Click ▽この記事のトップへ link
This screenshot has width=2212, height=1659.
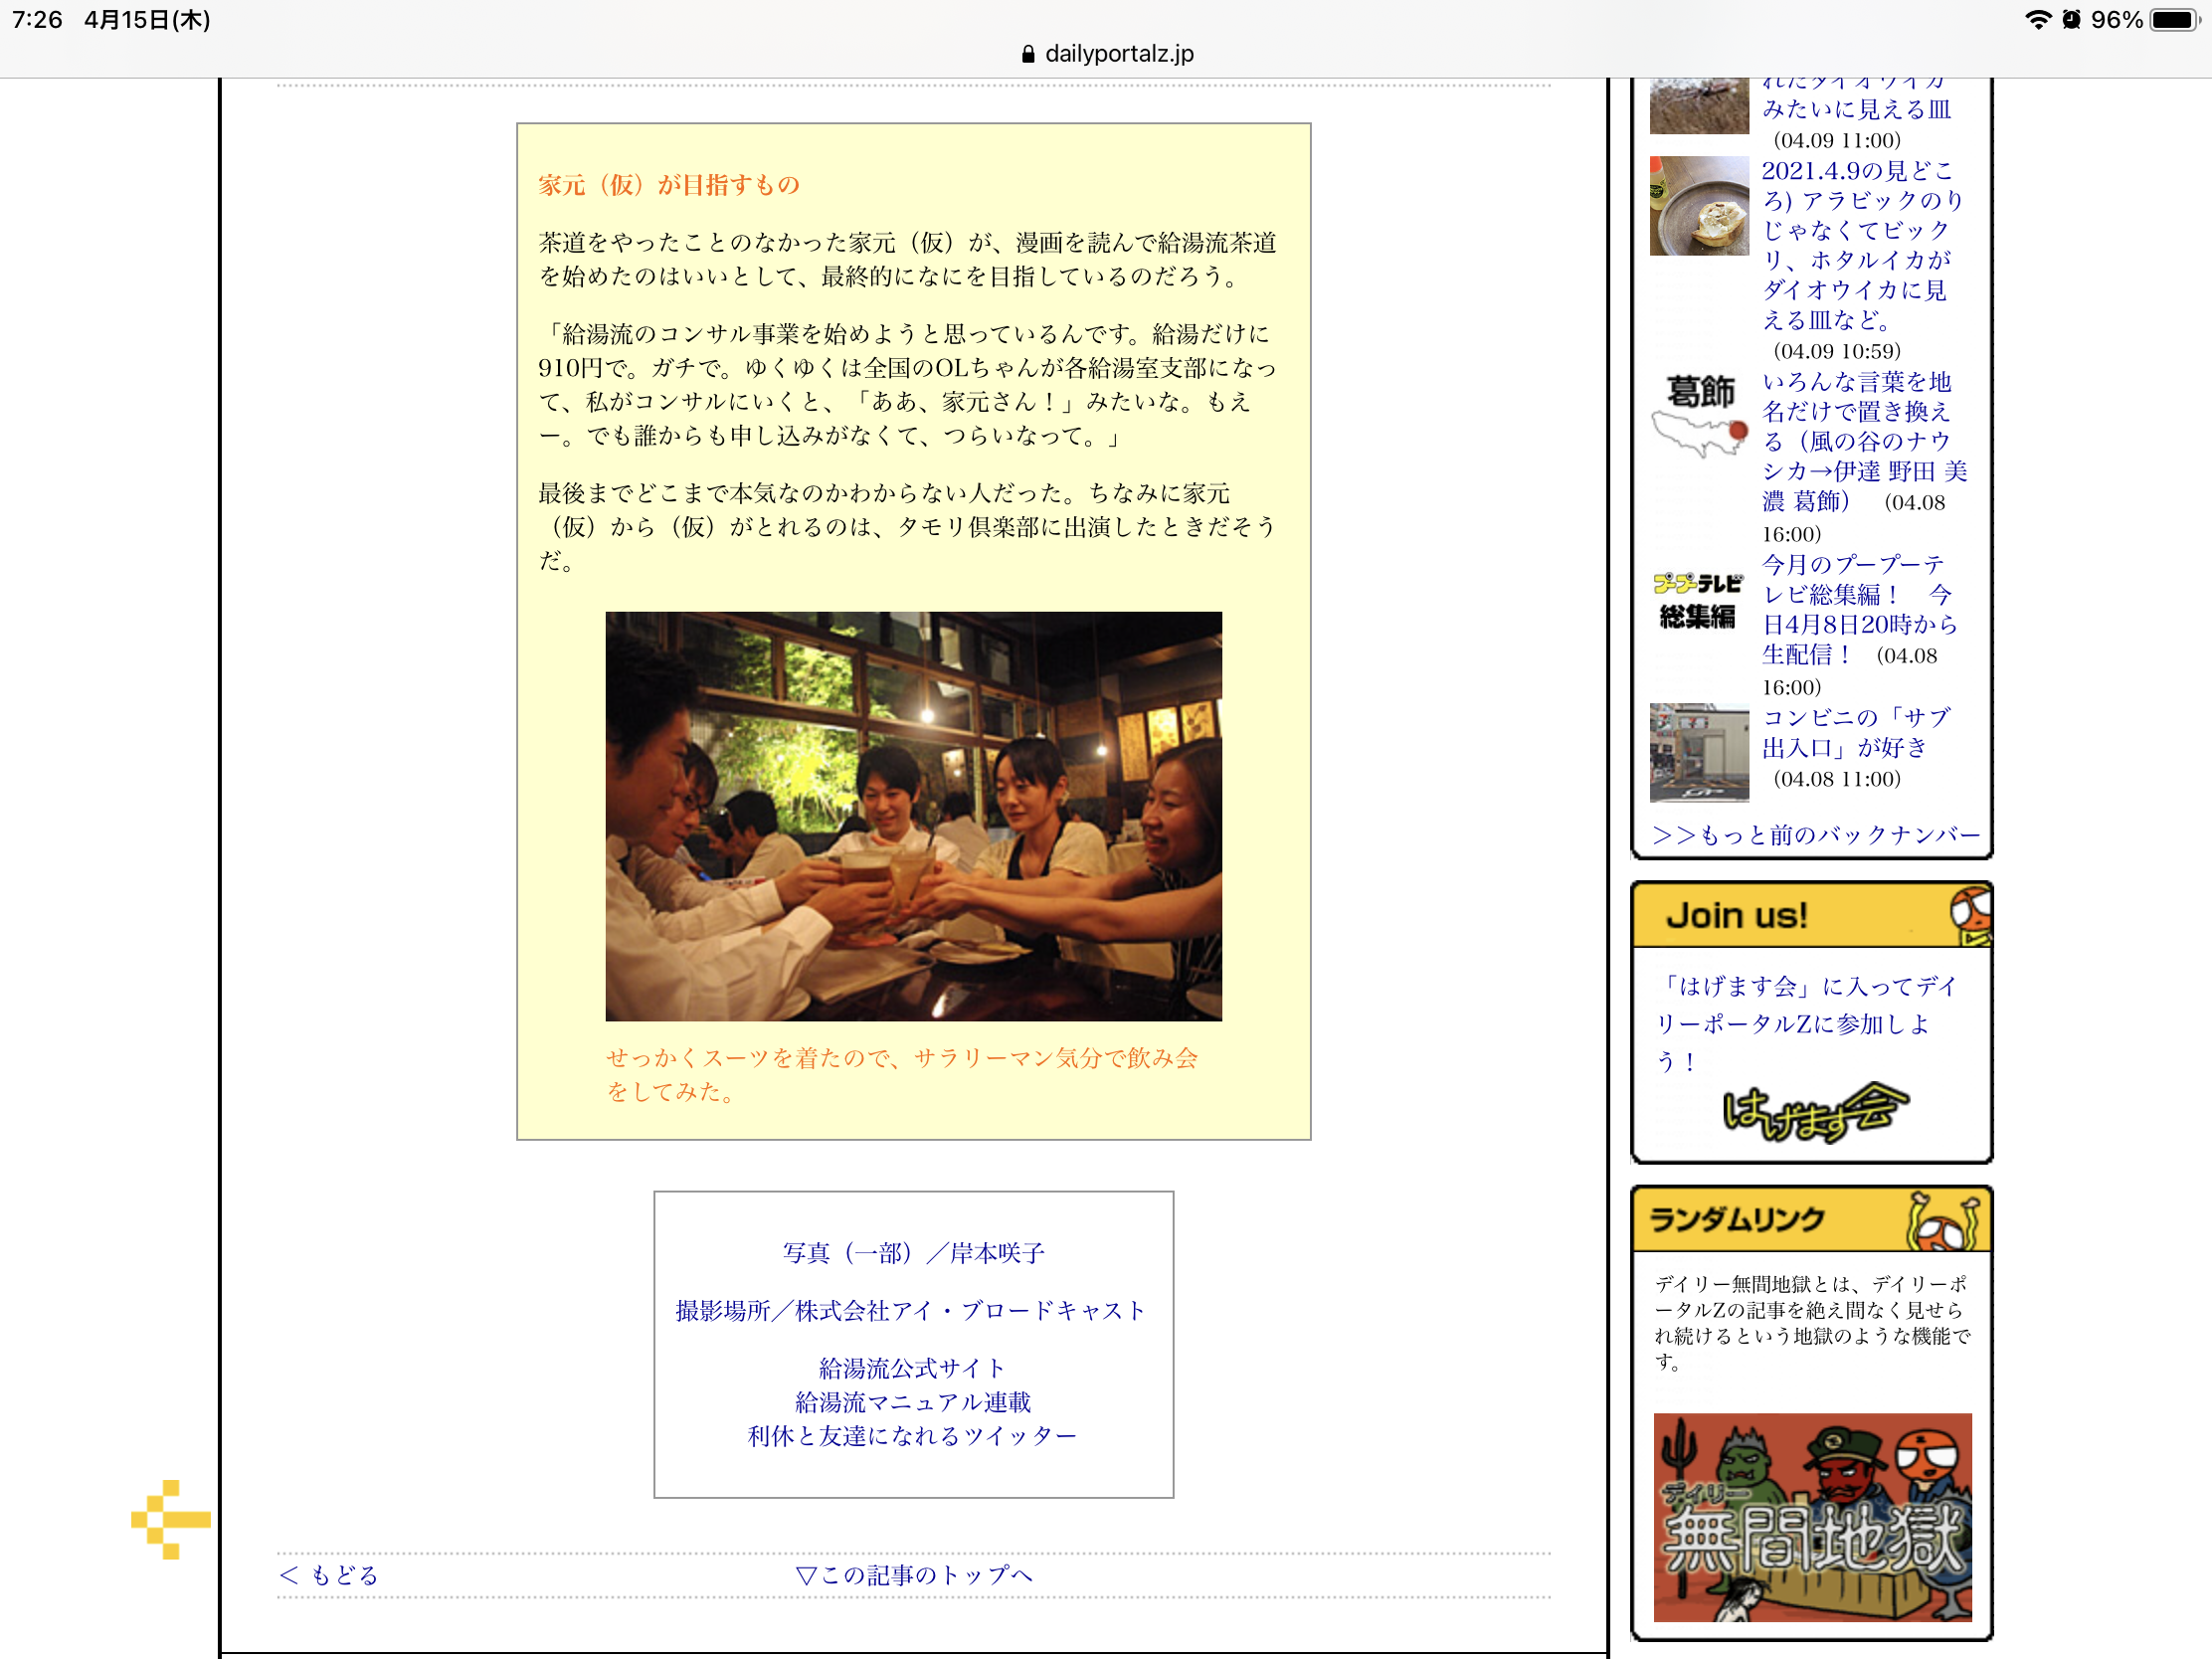pyautogui.click(x=914, y=1575)
